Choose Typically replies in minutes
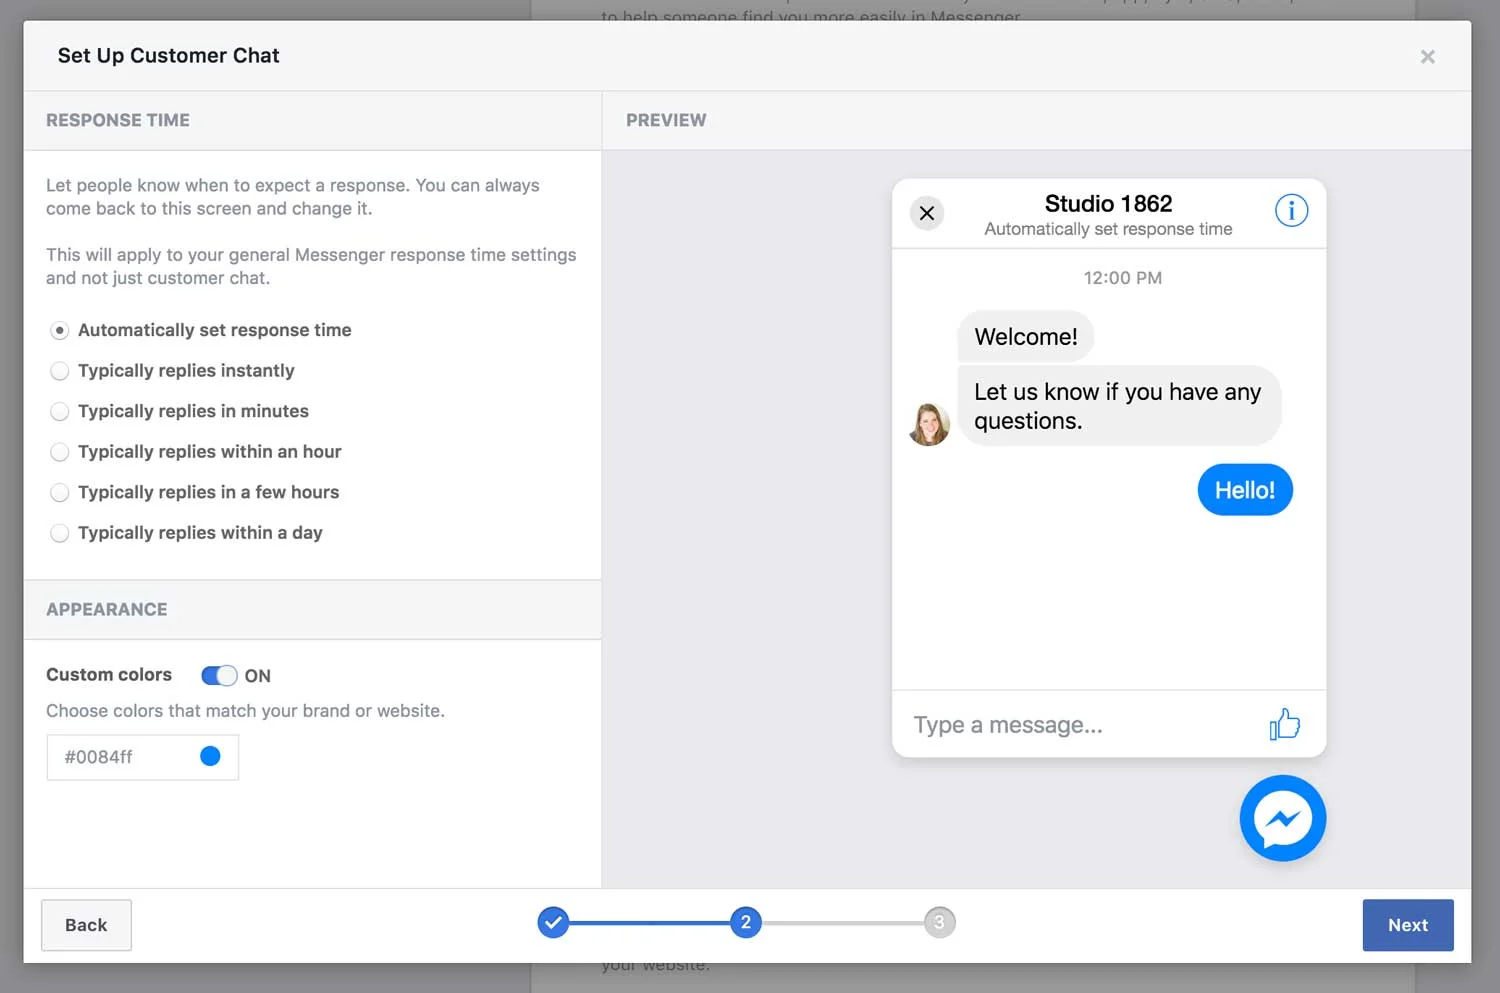Image resolution: width=1500 pixels, height=993 pixels. (60, 411)
